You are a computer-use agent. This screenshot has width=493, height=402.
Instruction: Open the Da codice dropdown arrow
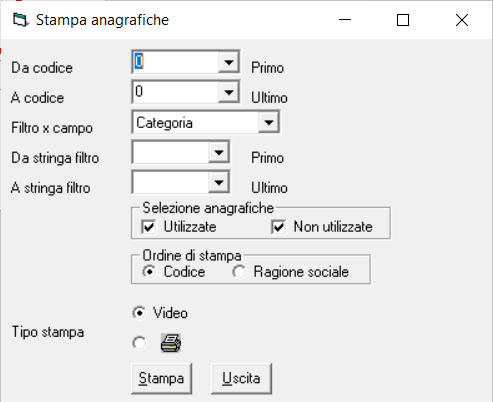[x=229, y=62]
